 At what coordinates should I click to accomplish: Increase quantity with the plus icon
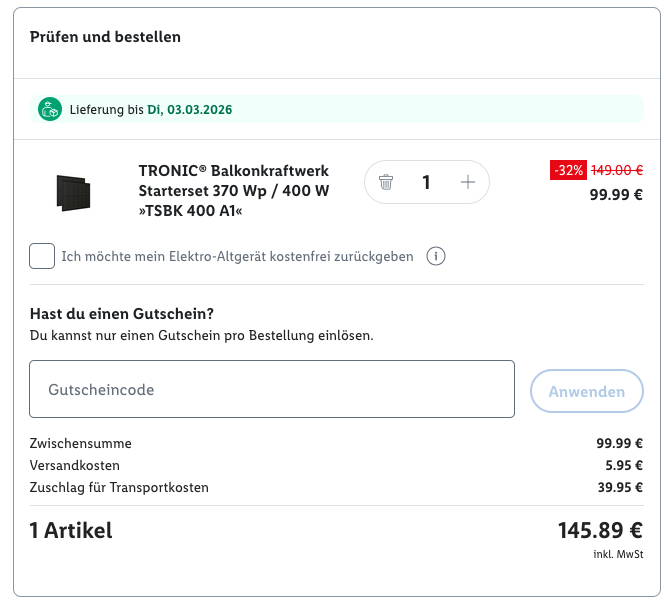[467, 182]
